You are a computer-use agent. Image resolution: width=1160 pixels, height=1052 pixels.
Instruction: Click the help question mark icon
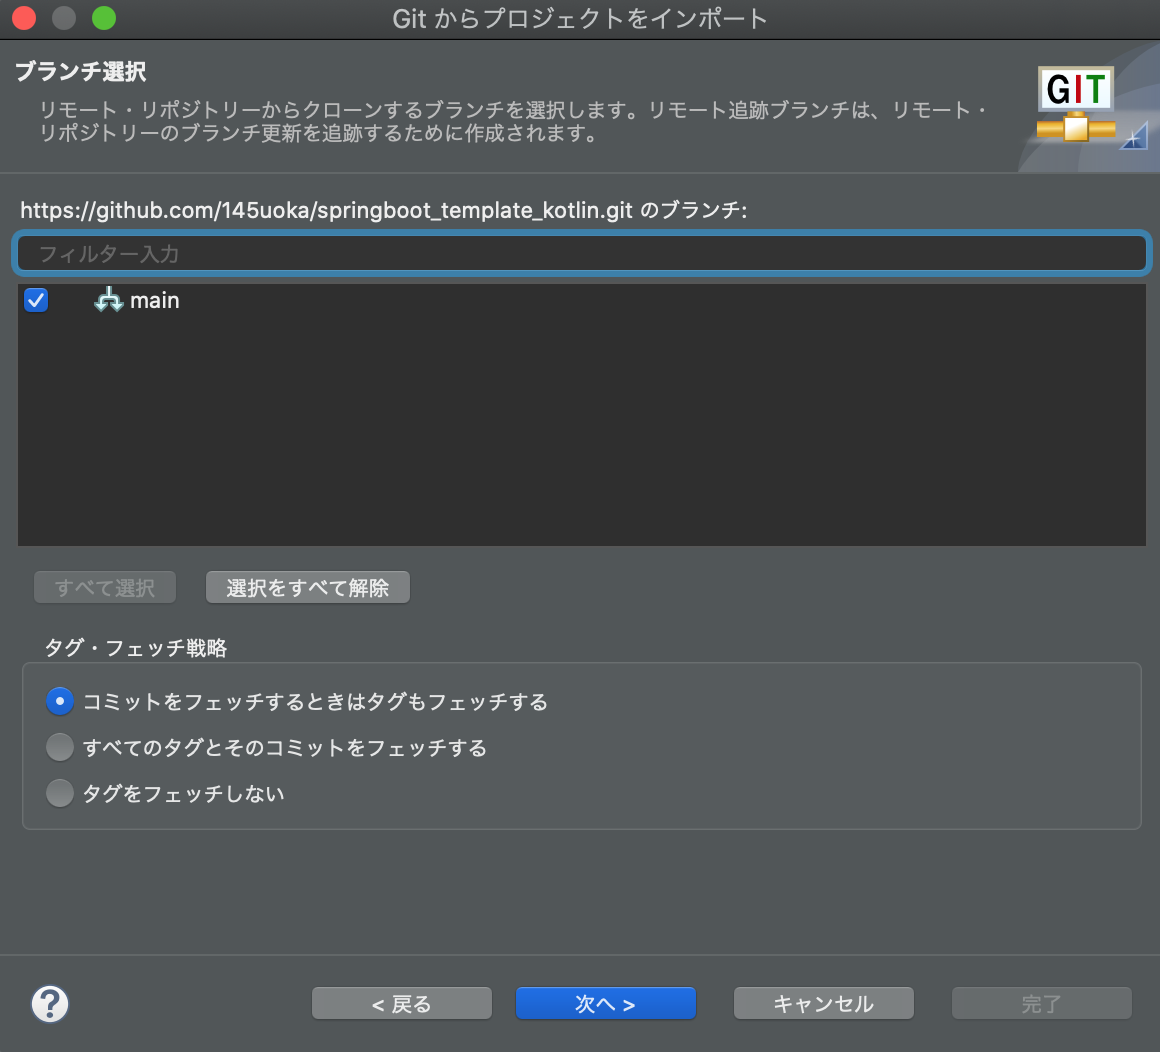(x=50, y=1003)
